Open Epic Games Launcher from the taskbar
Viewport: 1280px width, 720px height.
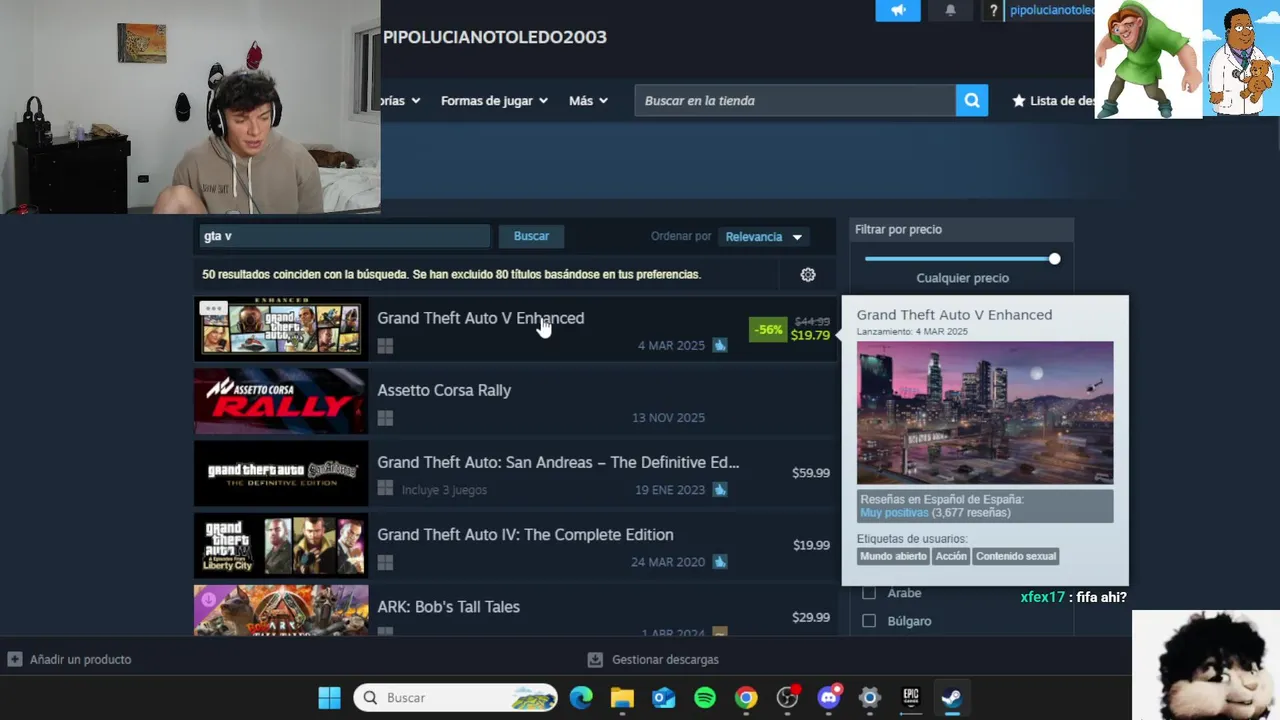(x=910, y=698)
